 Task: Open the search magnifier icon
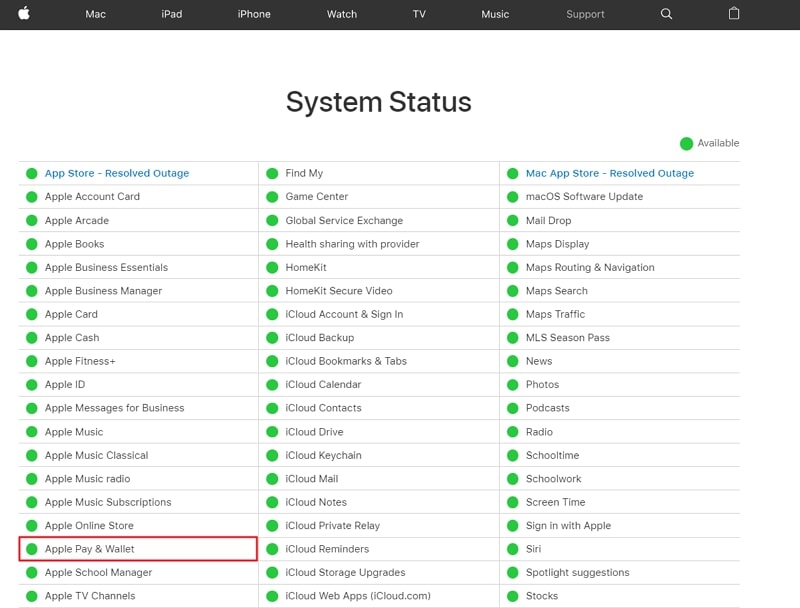click(x=667, y=14)
